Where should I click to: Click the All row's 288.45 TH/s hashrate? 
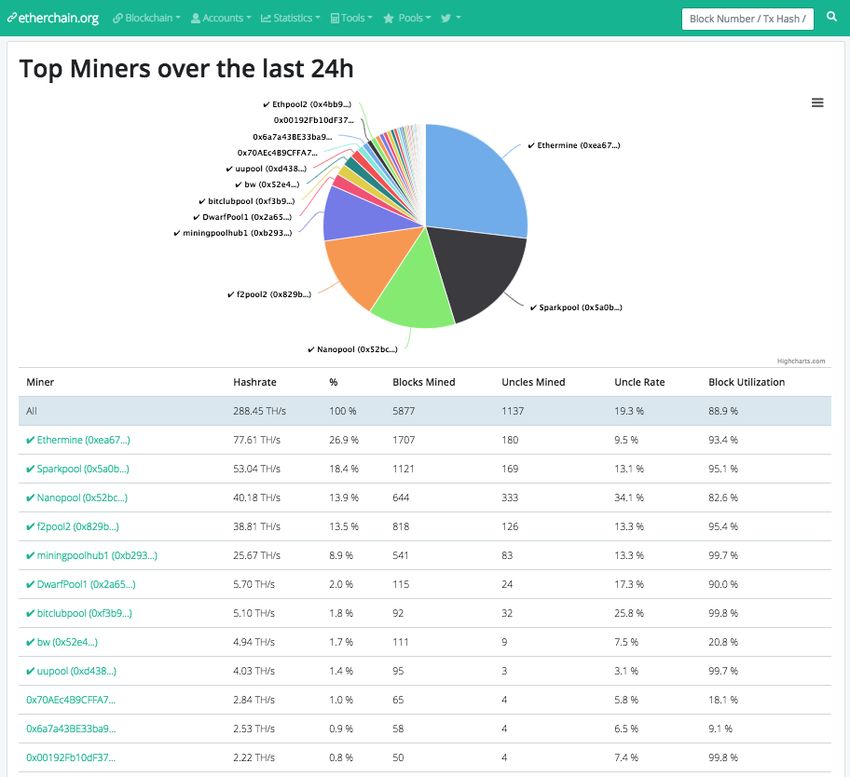[260, 411]
